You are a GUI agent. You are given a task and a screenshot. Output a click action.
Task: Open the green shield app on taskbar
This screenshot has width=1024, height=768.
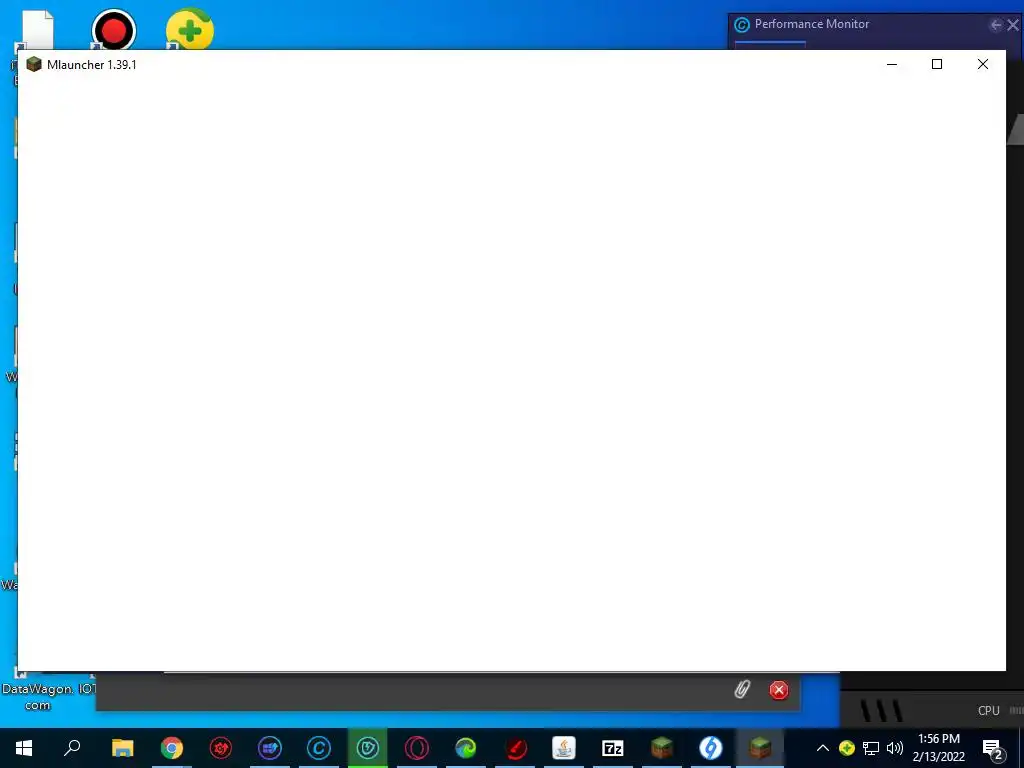[x=368, y=748]
